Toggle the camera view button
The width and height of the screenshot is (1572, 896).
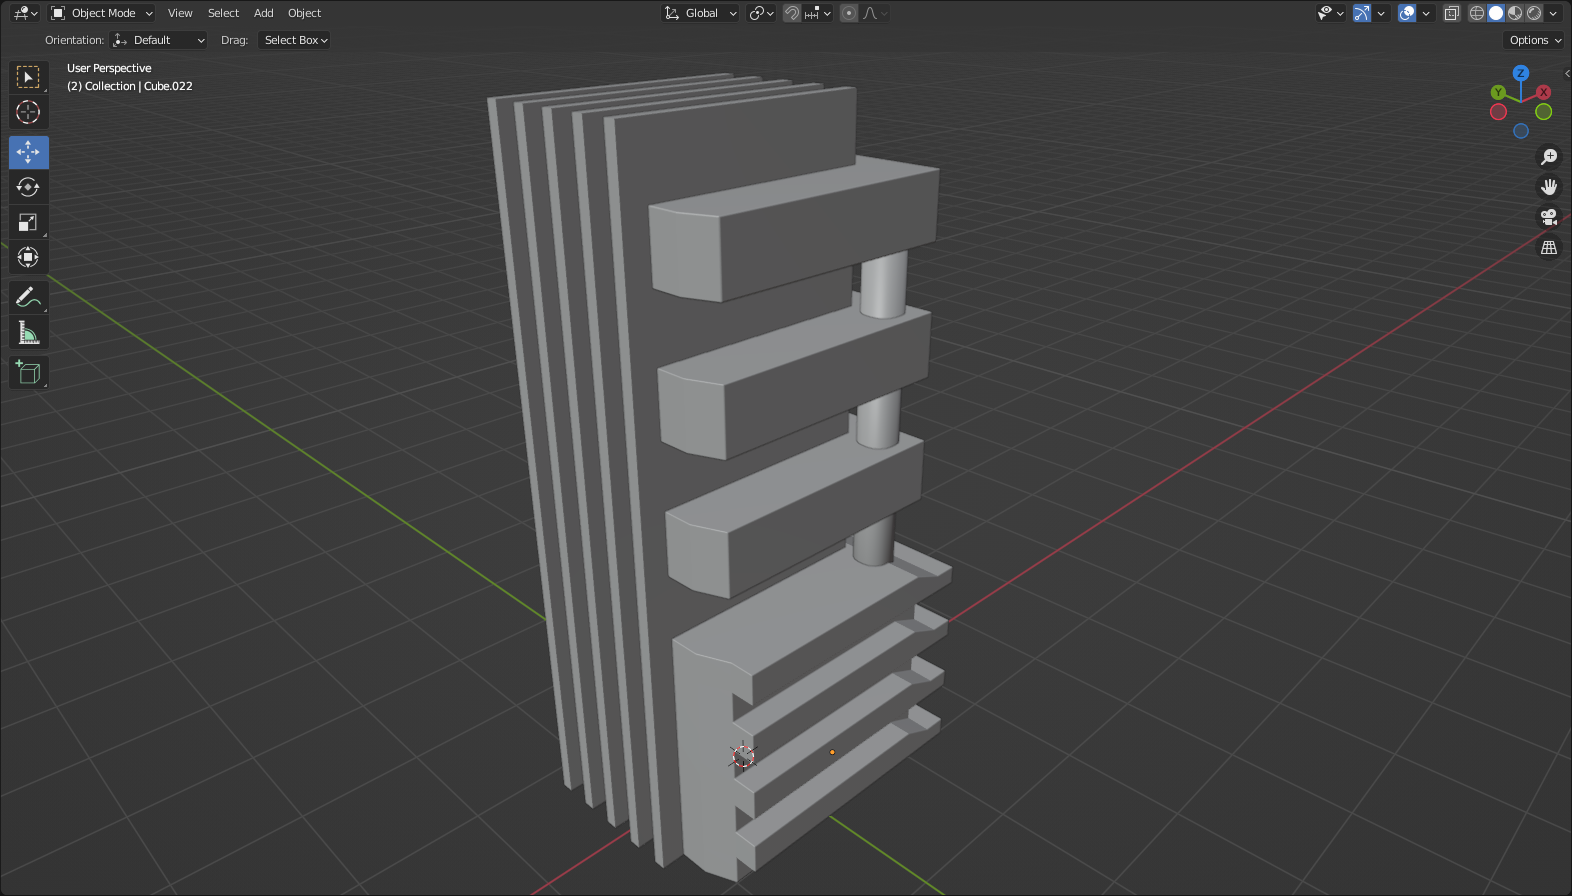1549,217
